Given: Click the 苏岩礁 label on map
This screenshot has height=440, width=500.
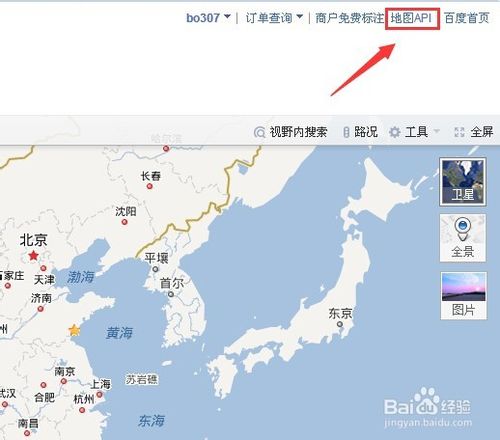Looking at the screenshot, I should [x=142, y=379].
